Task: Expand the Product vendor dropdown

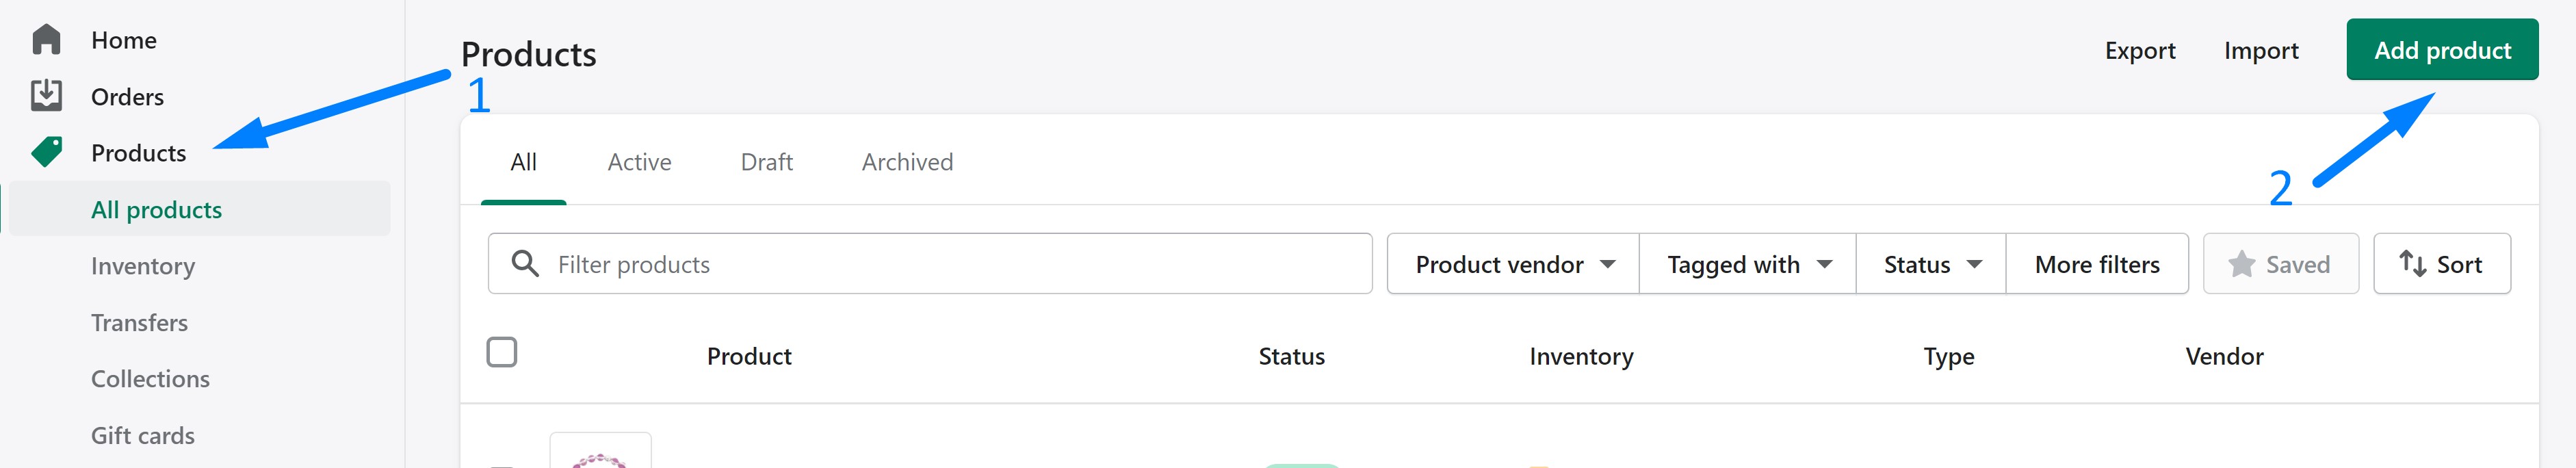Action: click(1512, 264)
